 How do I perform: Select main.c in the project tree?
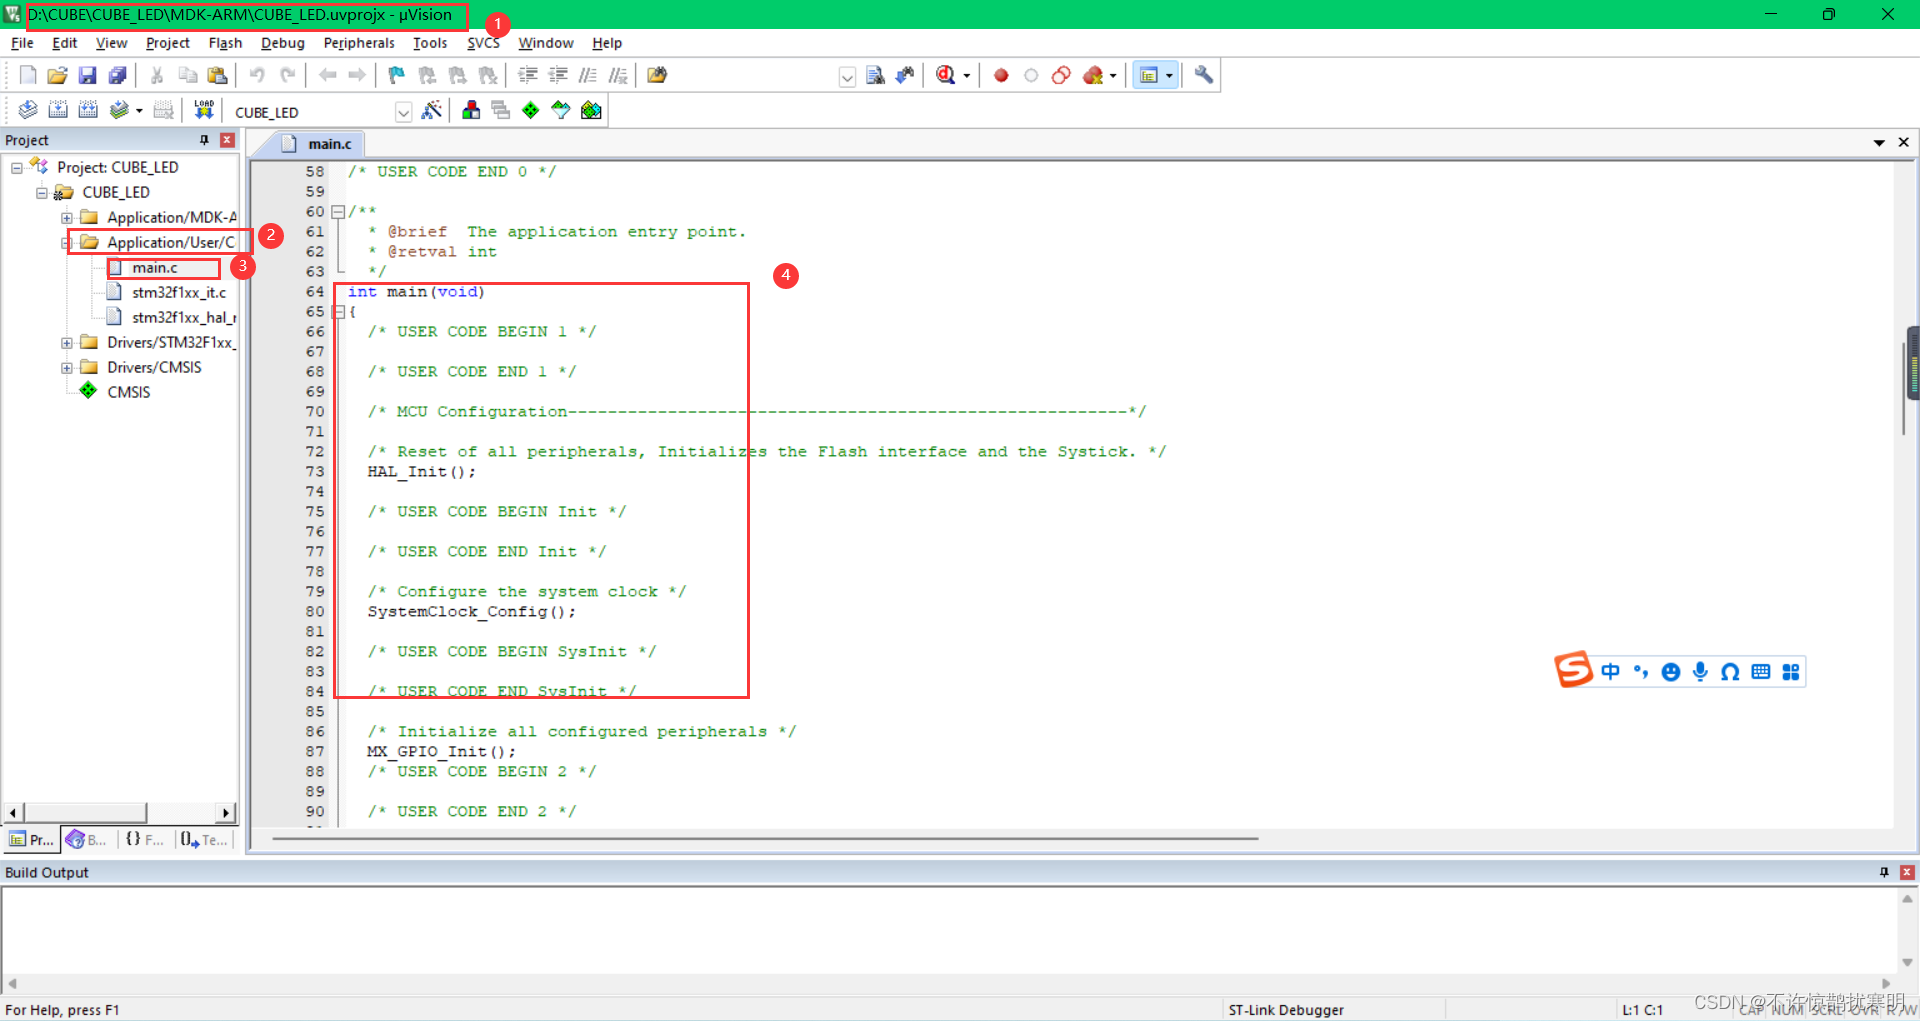(155, 268)
